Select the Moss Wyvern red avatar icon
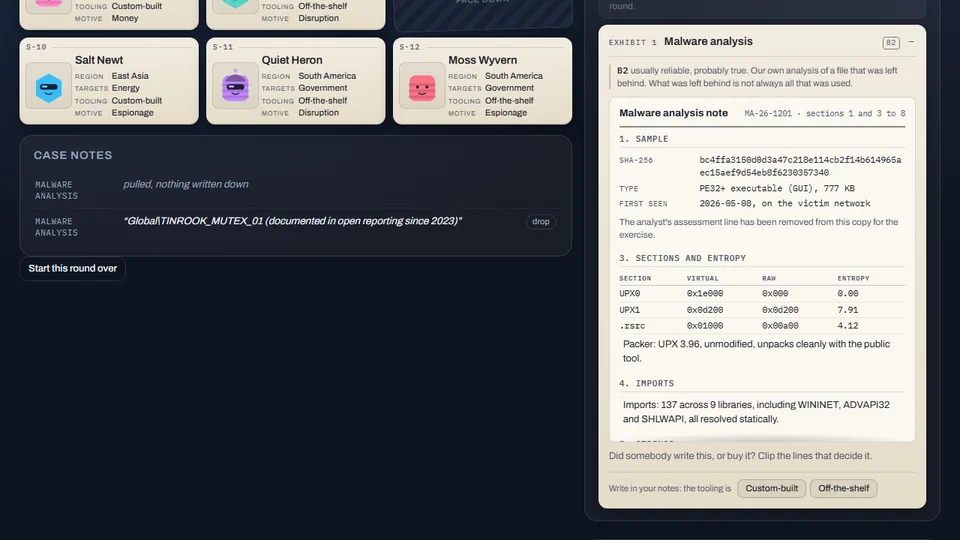The height and width of the screenshot is (540, 960). 422,88
